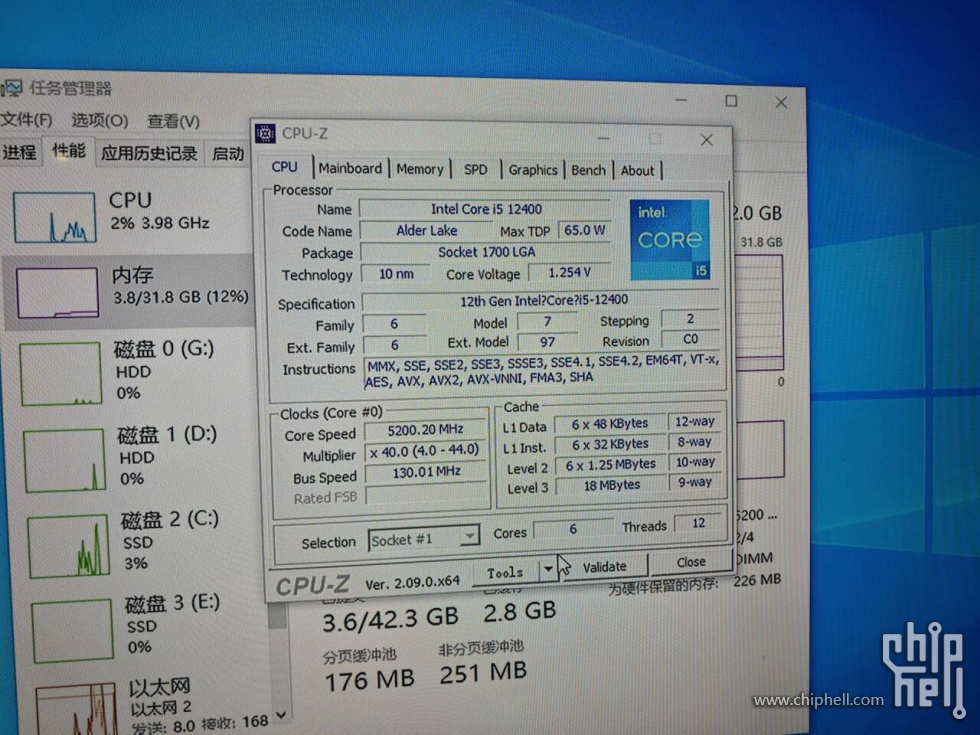Click the Close button in CPU-Z
This screenshot has height=735, width=980.
691,562
